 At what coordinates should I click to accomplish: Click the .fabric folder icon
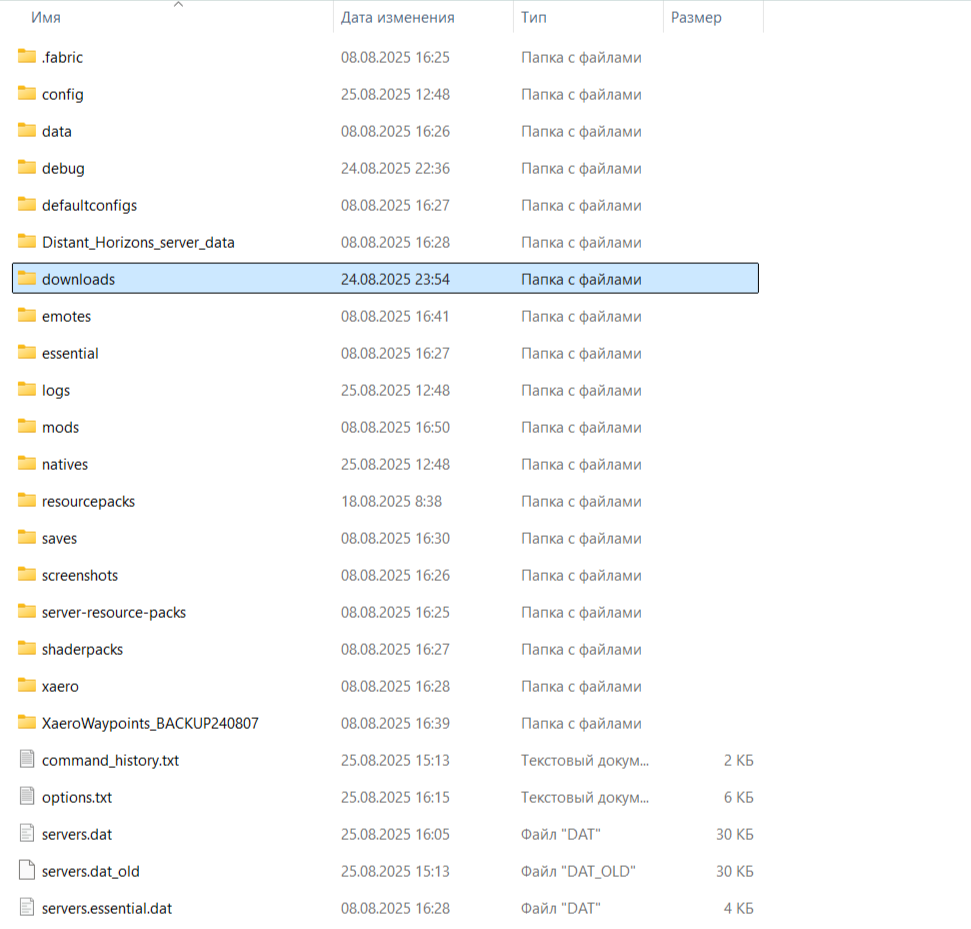(x=27, y=57)
